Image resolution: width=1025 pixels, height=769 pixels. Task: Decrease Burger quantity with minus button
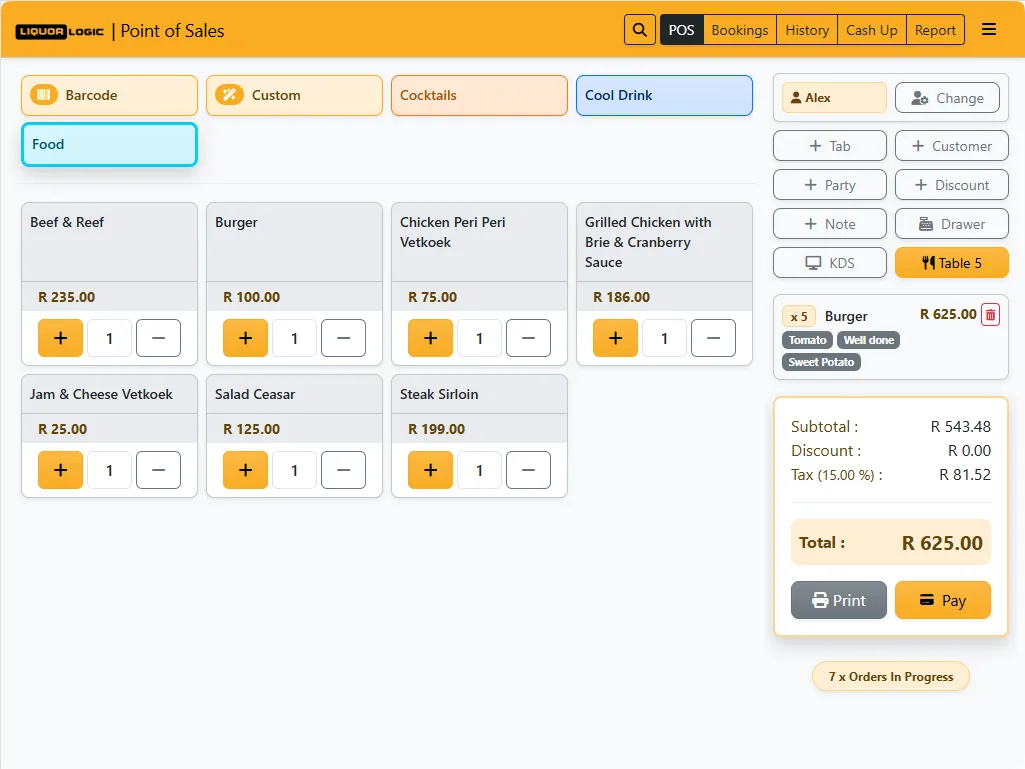click(x=343, y=338)
